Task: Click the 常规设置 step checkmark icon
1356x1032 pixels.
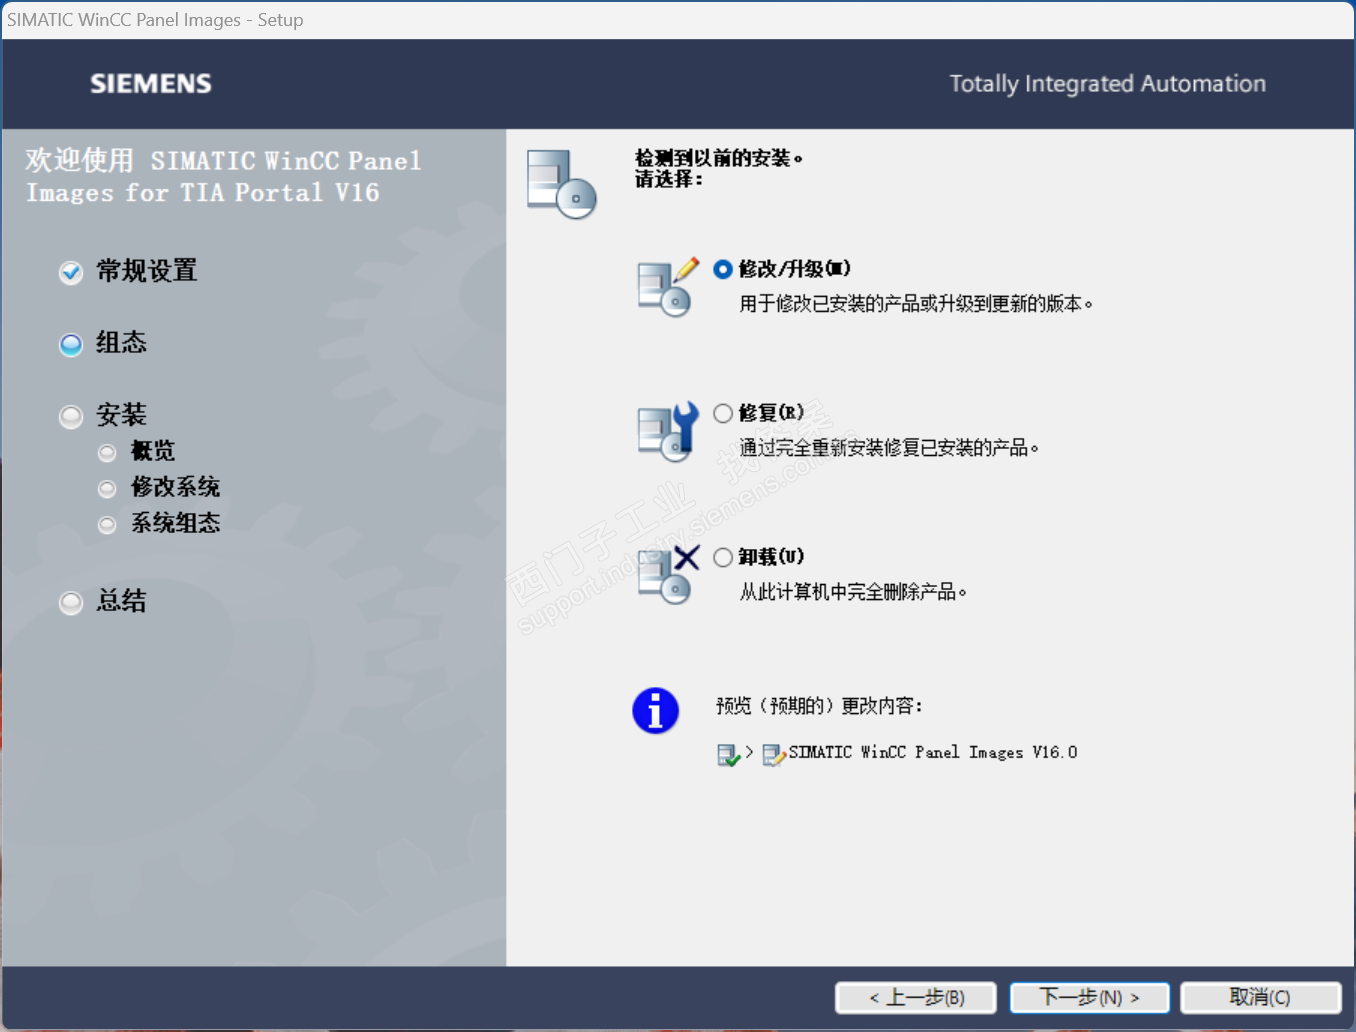Action: (x=71, y=272)
